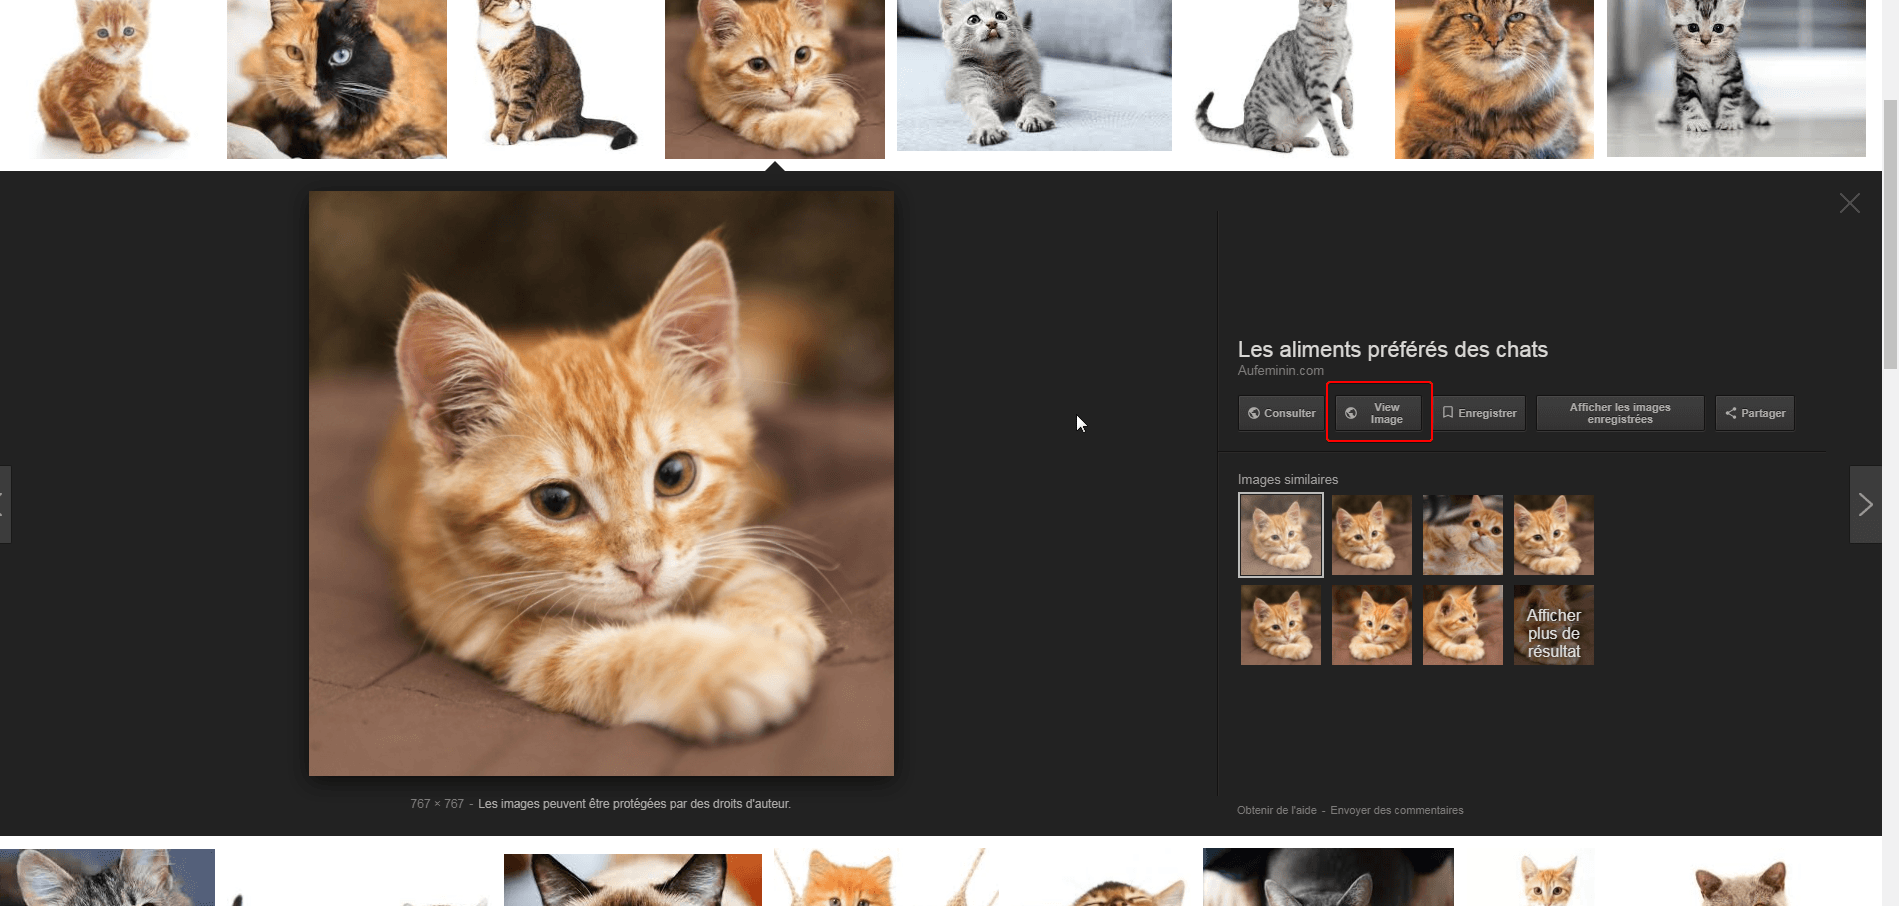Open the two-faced chimera cat thumbnail

pos(336,79)
